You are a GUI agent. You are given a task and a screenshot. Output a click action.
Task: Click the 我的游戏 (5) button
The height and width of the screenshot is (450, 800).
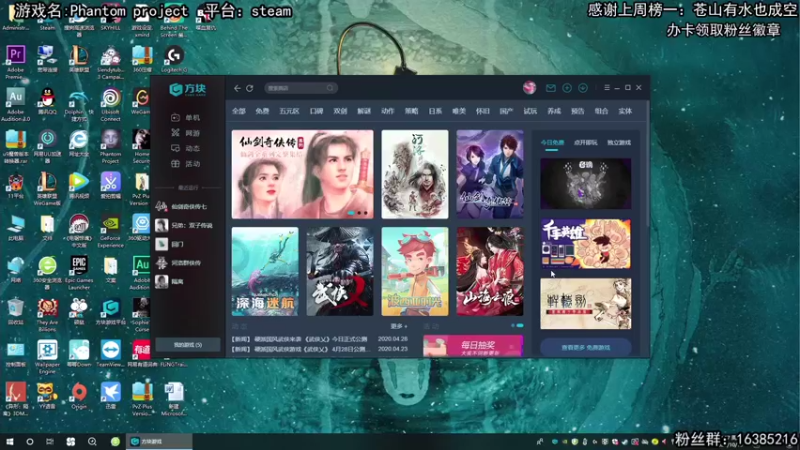(x=187, y=345)
